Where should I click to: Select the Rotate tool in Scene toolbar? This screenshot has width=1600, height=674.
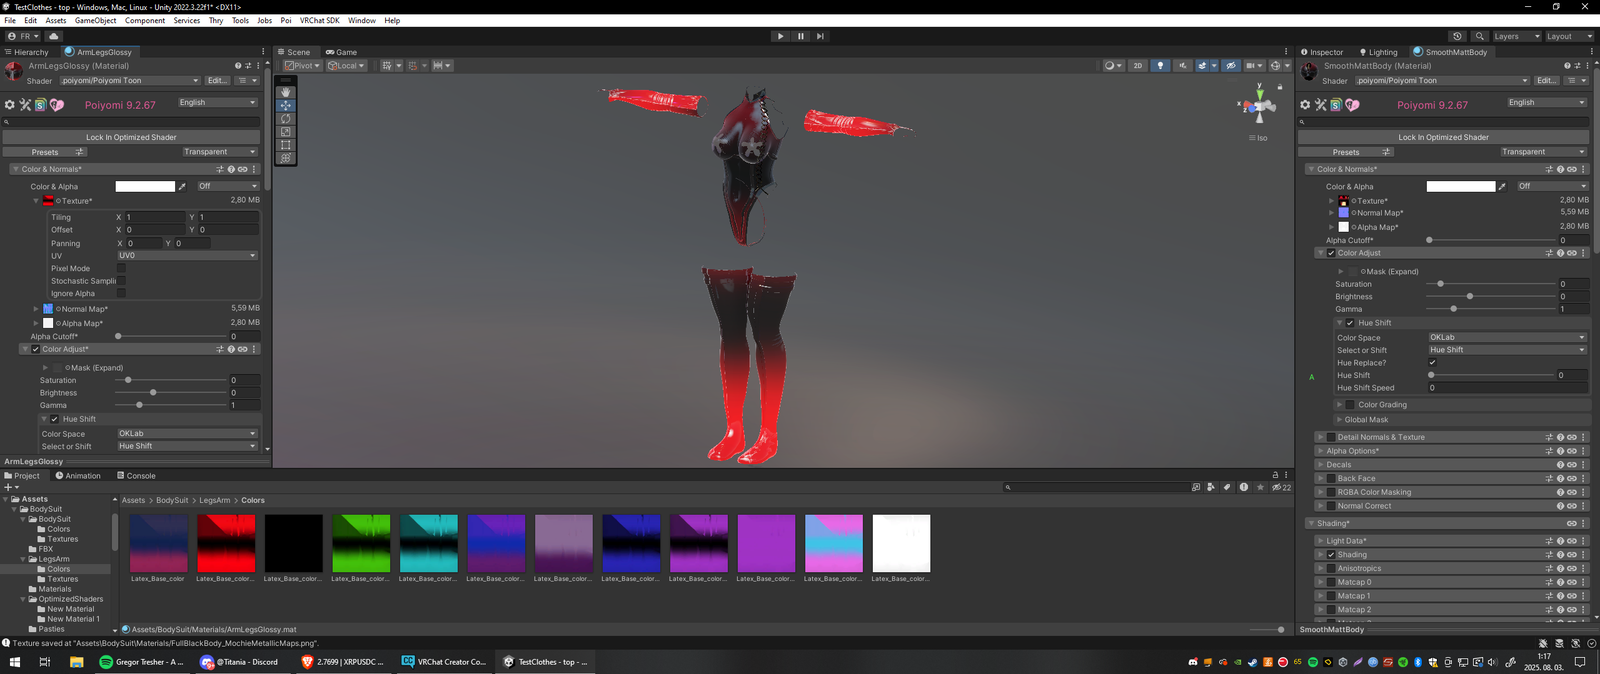(x=286, y=118)
